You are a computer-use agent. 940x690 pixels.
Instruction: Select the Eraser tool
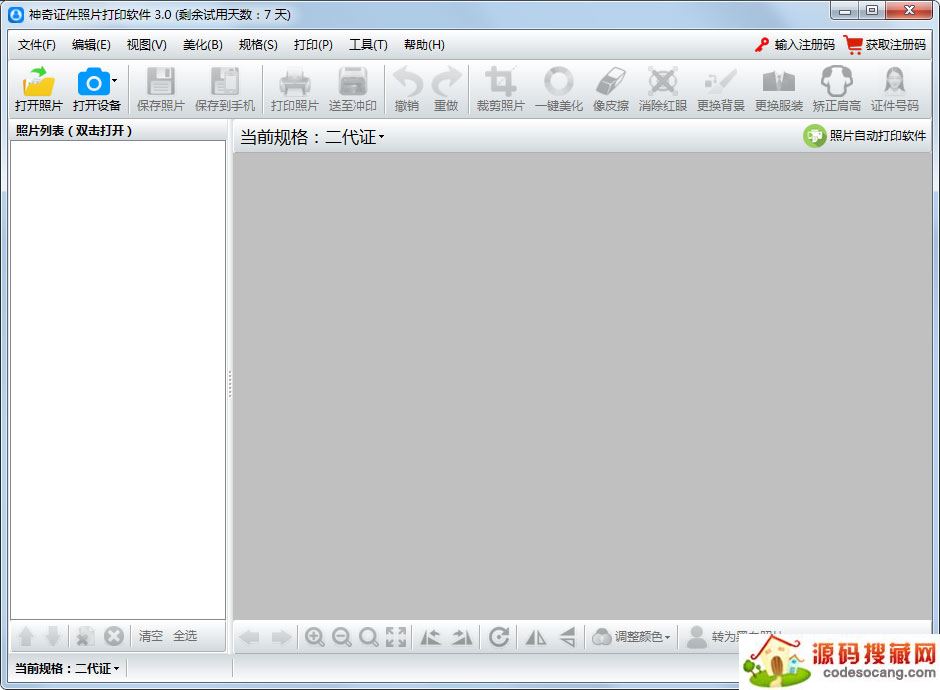point(610,83)
